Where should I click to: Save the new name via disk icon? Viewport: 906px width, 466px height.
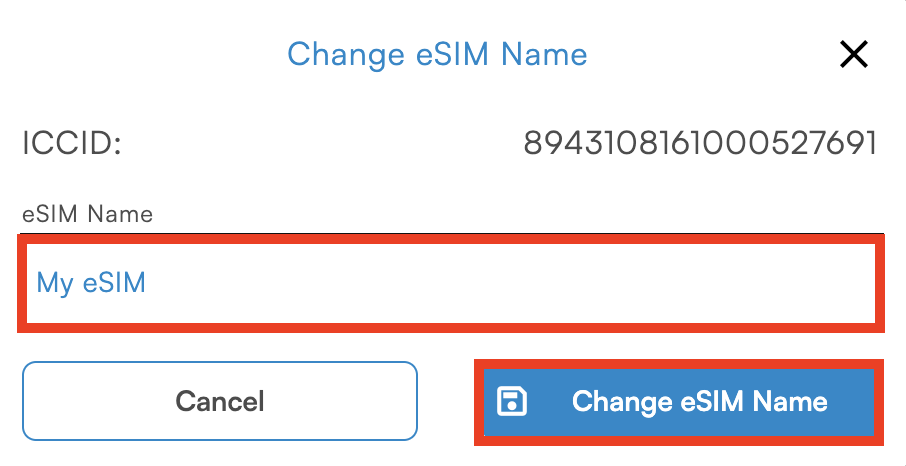click(x=512, y=401)
